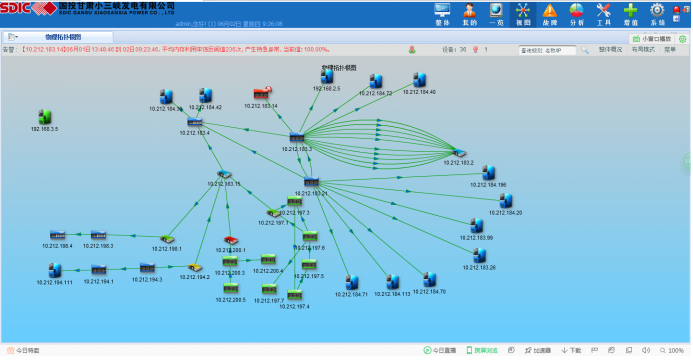Select the red alarm device 10.212.183.14
Viewport: 693px width, 360px height.
tap(262, 93)
